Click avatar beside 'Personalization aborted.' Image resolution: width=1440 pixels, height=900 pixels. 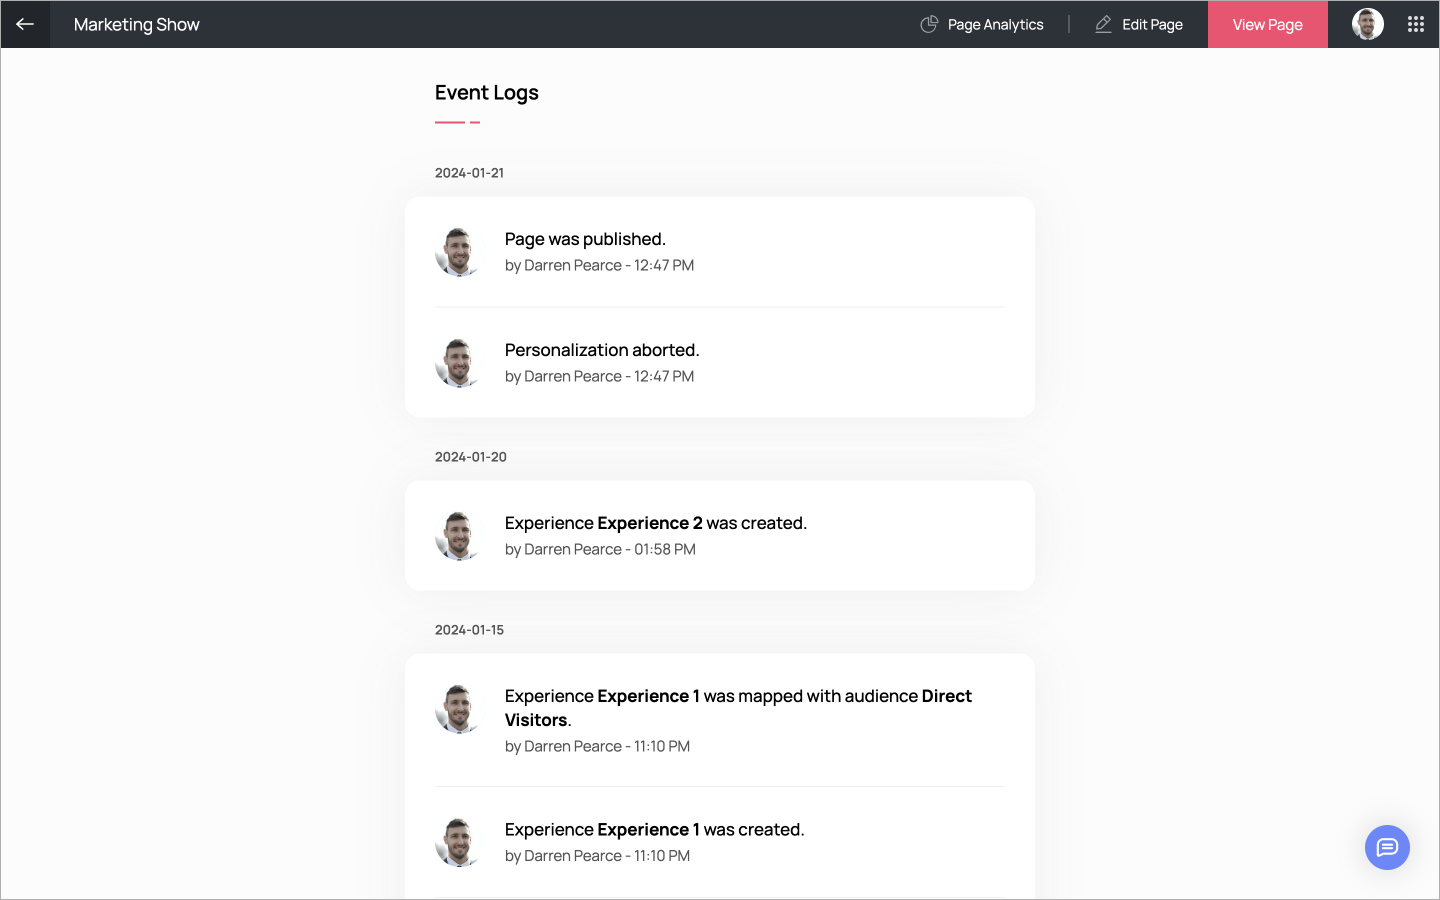click(x=459, y=363)
